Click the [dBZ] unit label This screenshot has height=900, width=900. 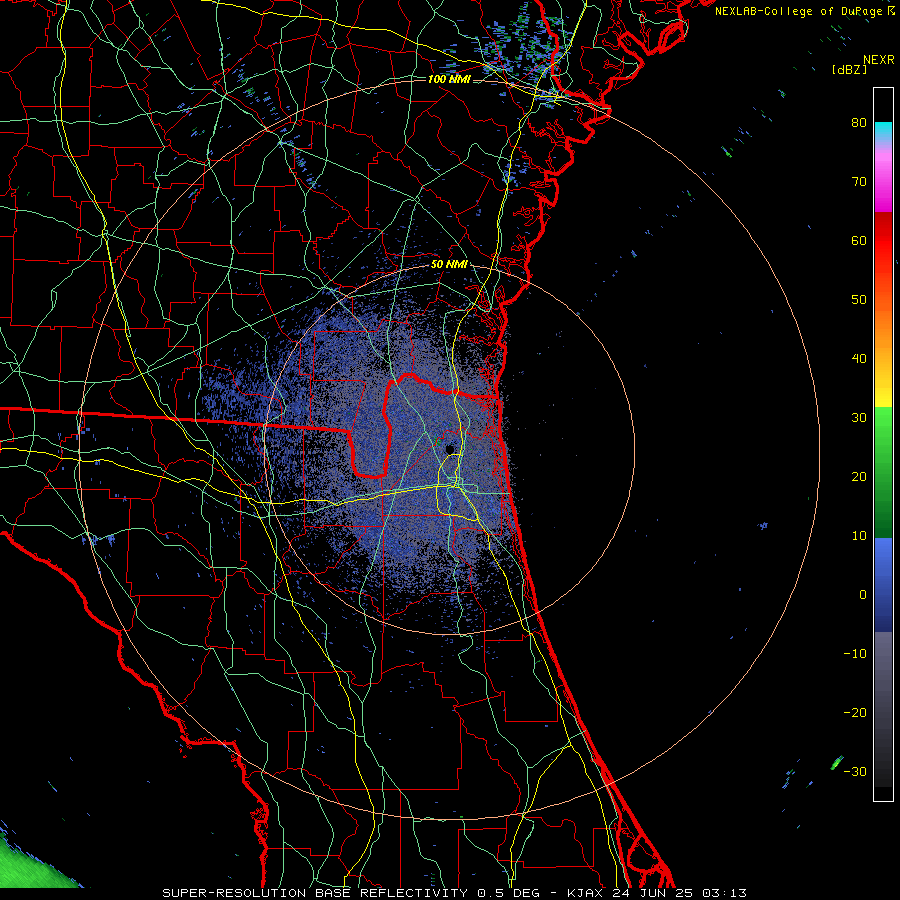point(849,69)
